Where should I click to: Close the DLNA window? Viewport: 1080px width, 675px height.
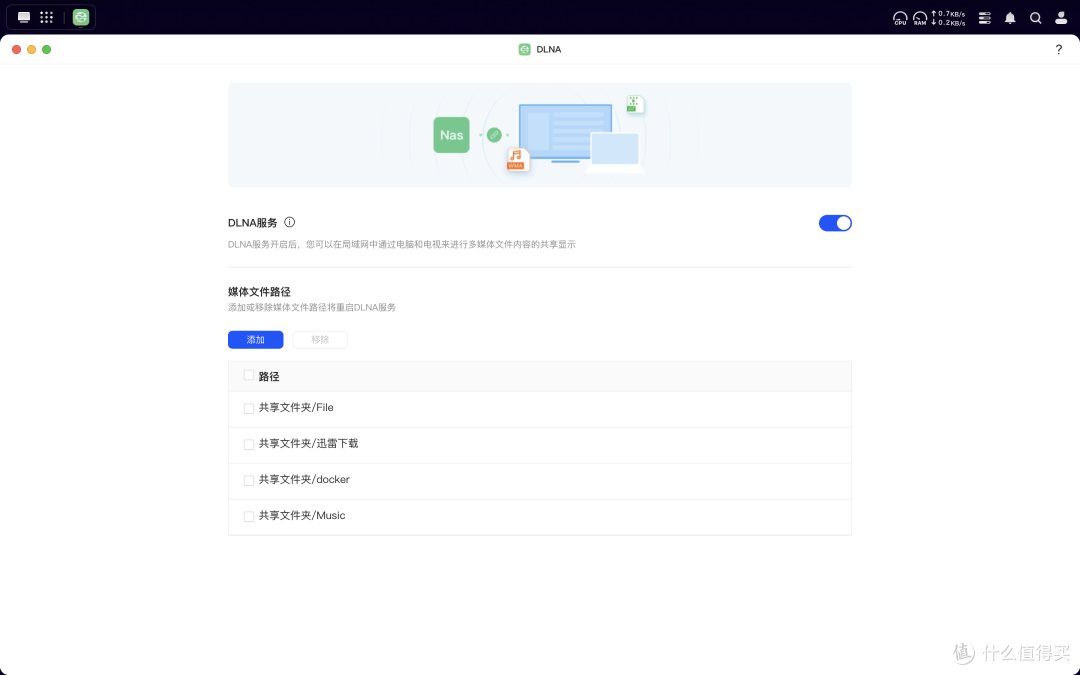point(17,50)
